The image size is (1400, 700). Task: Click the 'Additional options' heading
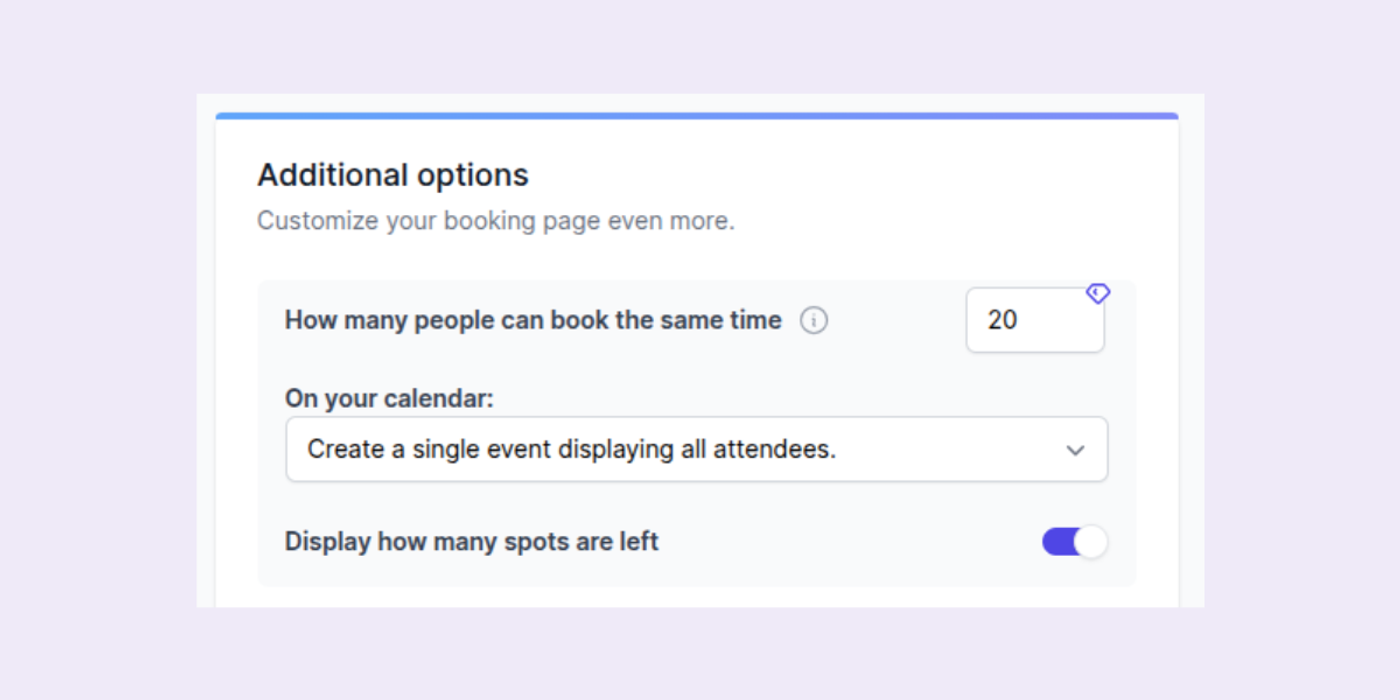[393, 175]
